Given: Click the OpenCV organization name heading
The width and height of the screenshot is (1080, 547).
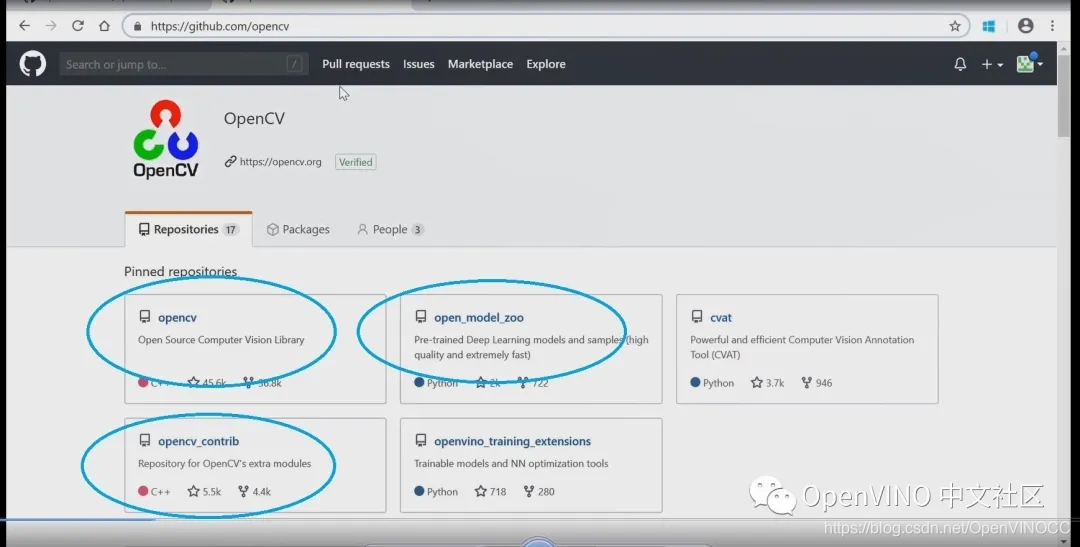Looking at the screenshot, I should point(254,118).
